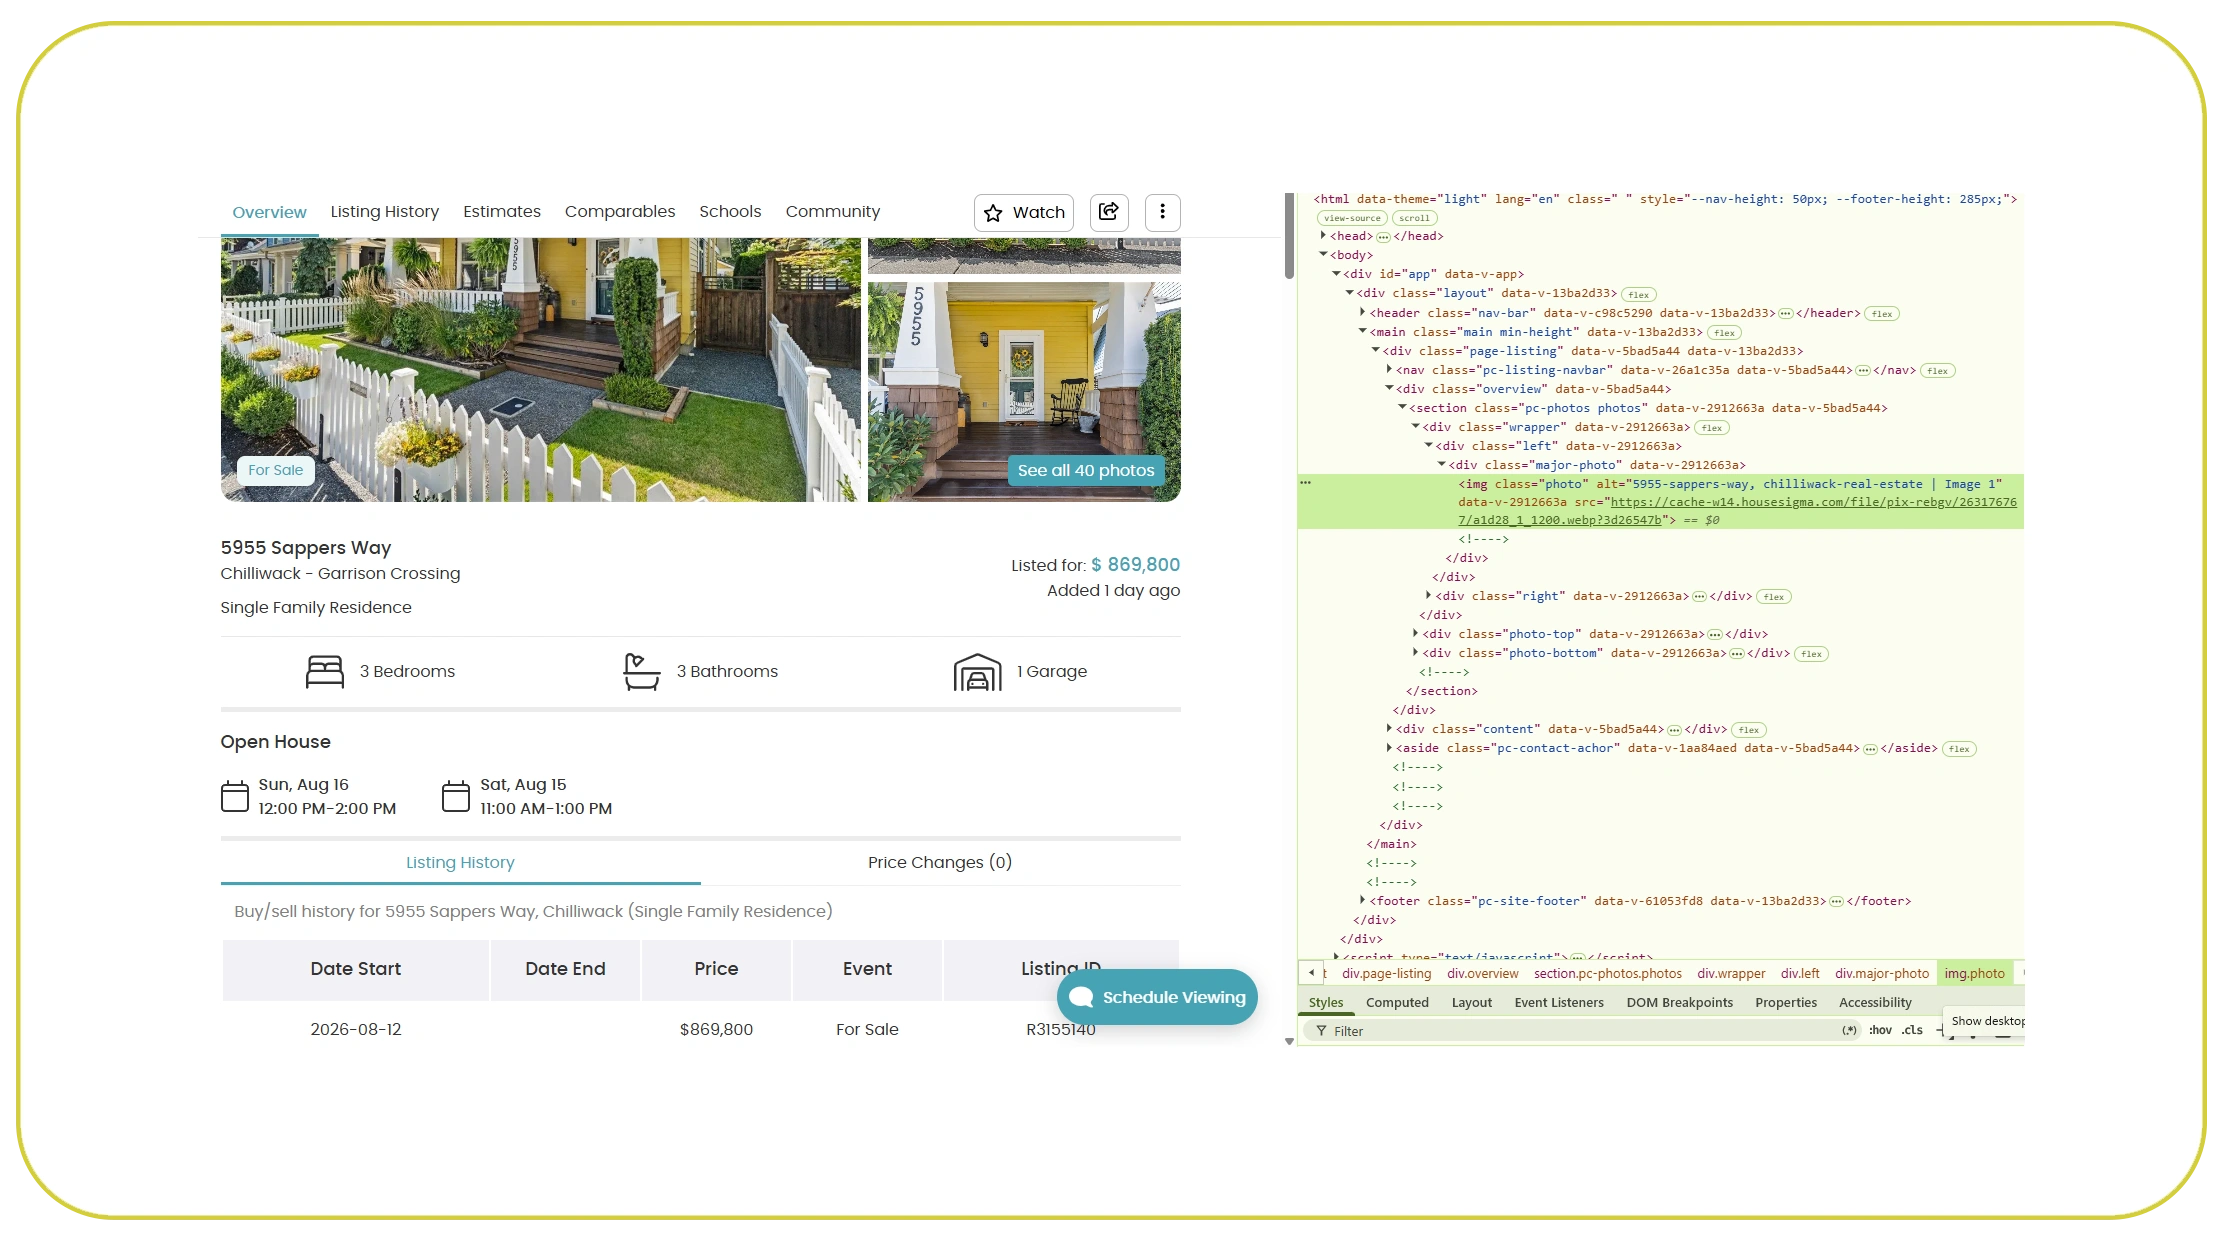Open the Listing History nav tab

tap(384, 212)
